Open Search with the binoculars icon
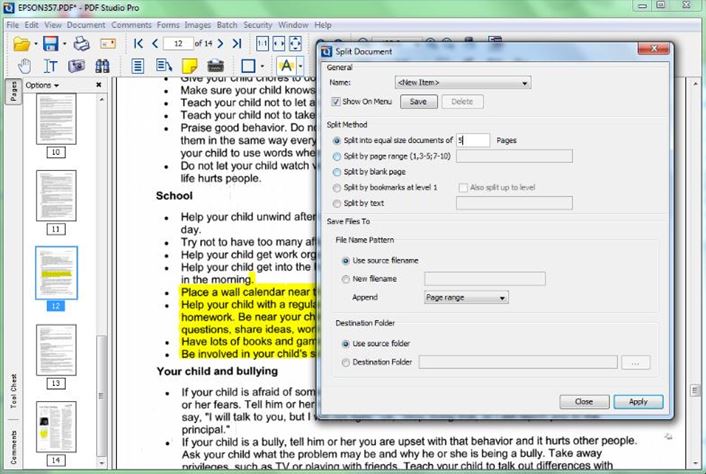The width and height of the screenshot is (706, 474). point(102,66)
